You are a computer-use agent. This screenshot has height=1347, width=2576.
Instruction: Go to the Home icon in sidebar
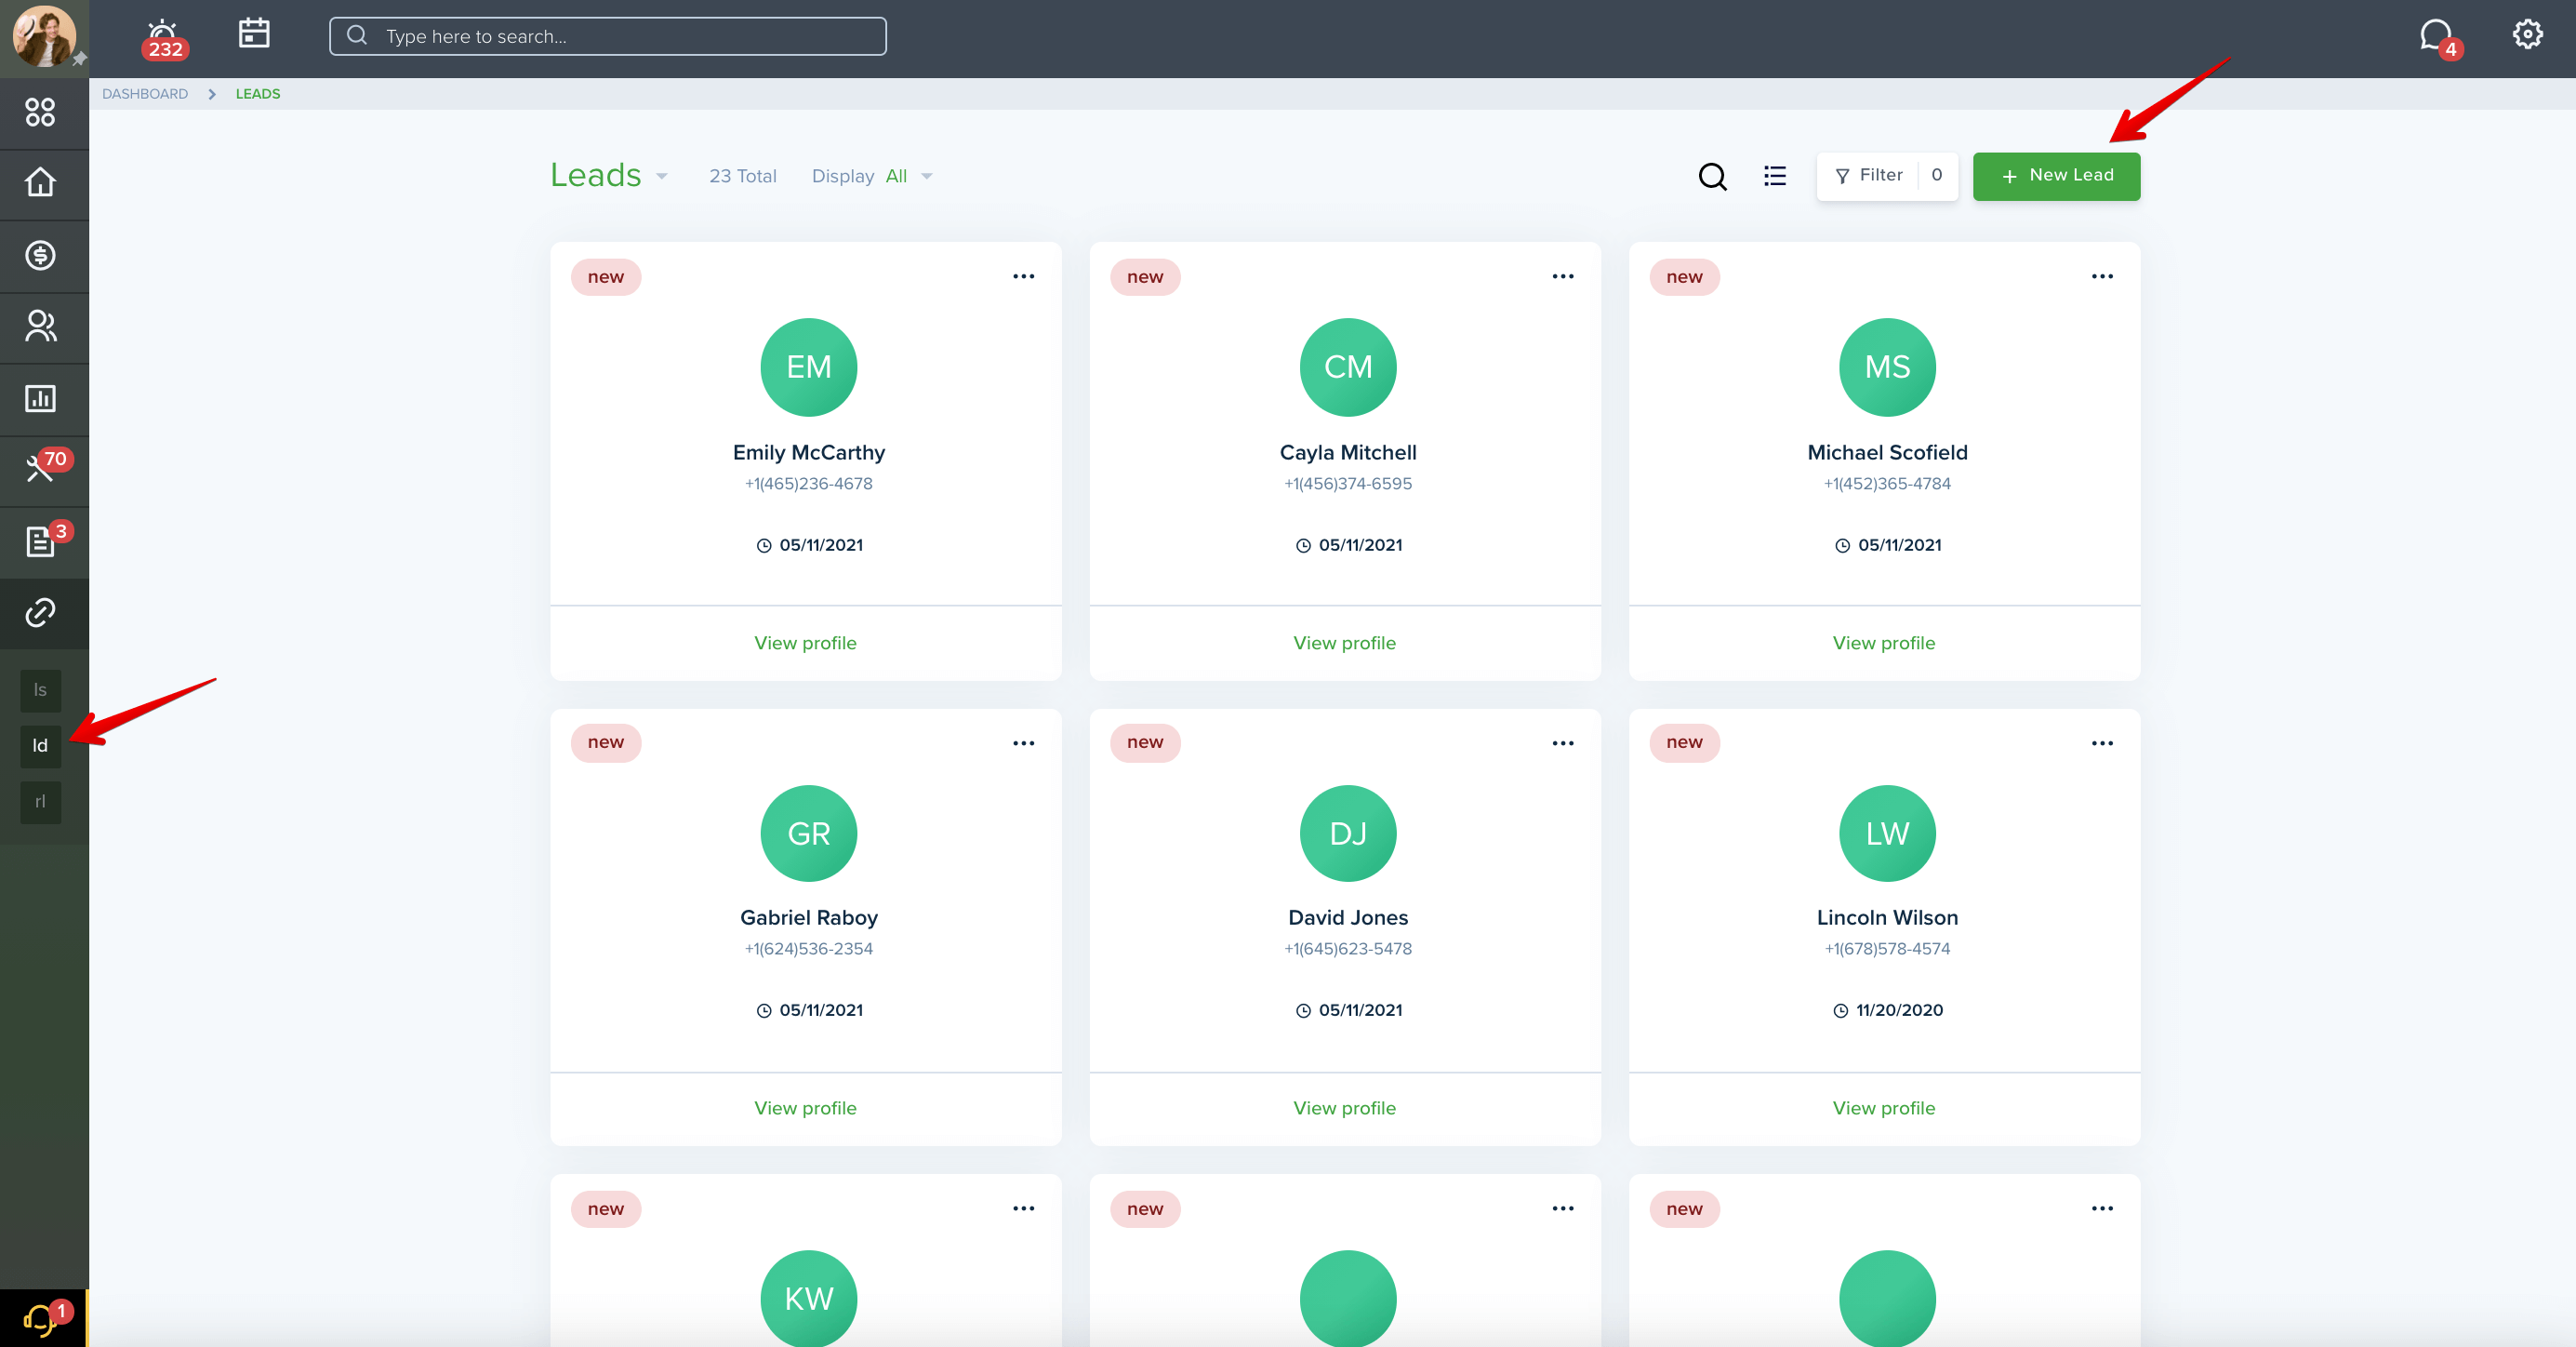[x=40, y=183]
